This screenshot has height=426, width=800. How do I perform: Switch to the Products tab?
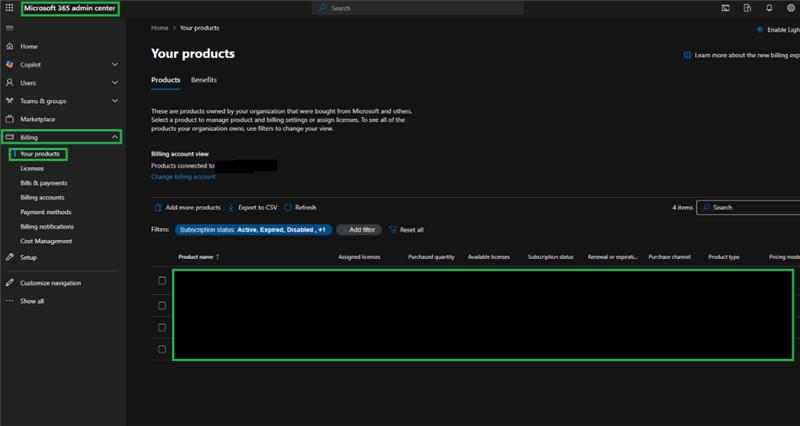coord(165,80)
